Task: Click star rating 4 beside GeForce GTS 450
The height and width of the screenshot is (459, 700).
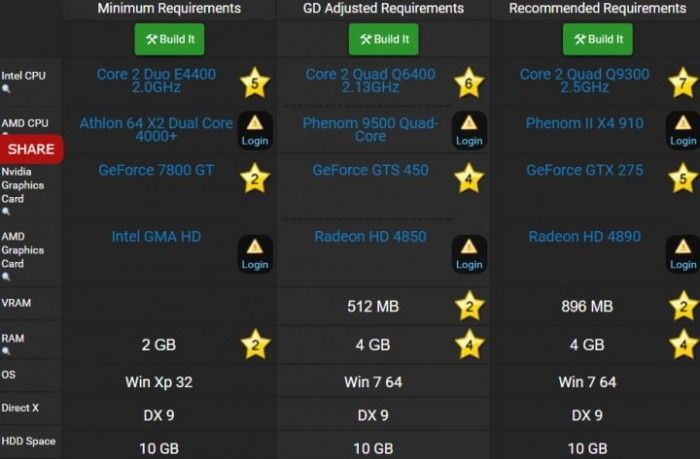Action: click(x=469, y=178)
